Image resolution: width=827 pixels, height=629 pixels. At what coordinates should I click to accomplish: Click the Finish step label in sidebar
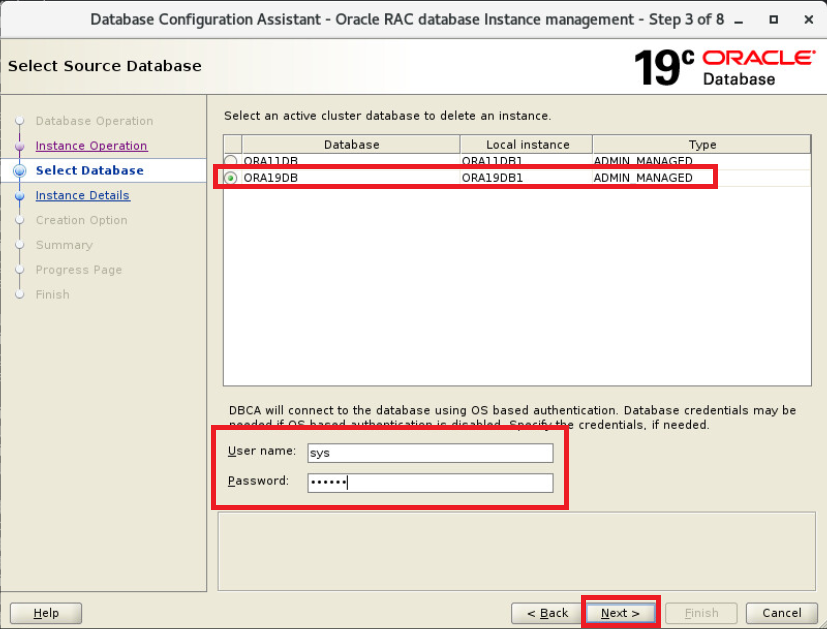pyautogui.click(x=52, y=294)
